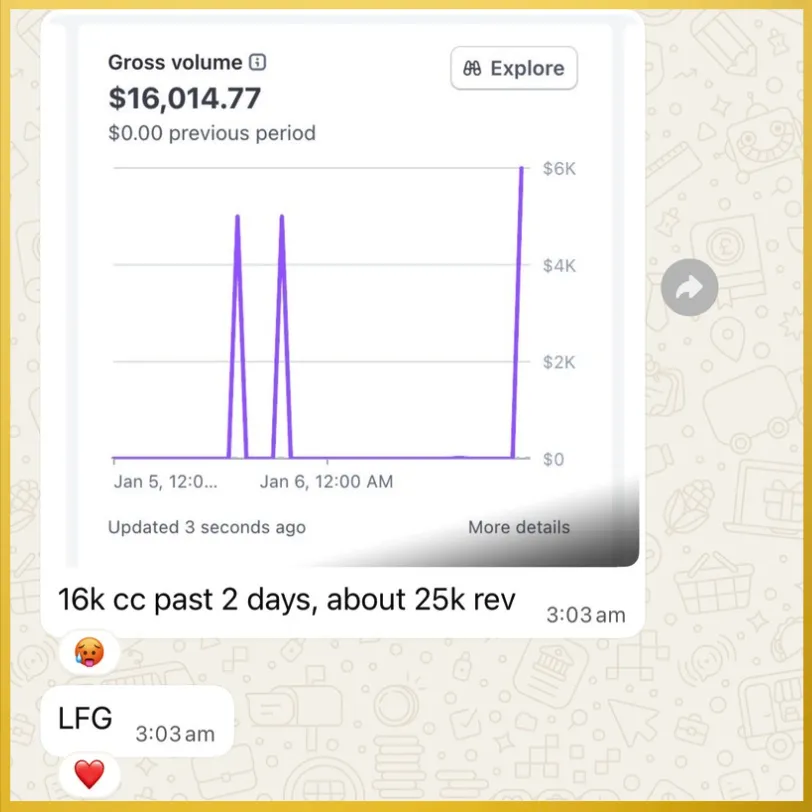Click the second purple spike before Jan 6
The width and height of the screenshot is (812, 812).
tap(282, 337)
